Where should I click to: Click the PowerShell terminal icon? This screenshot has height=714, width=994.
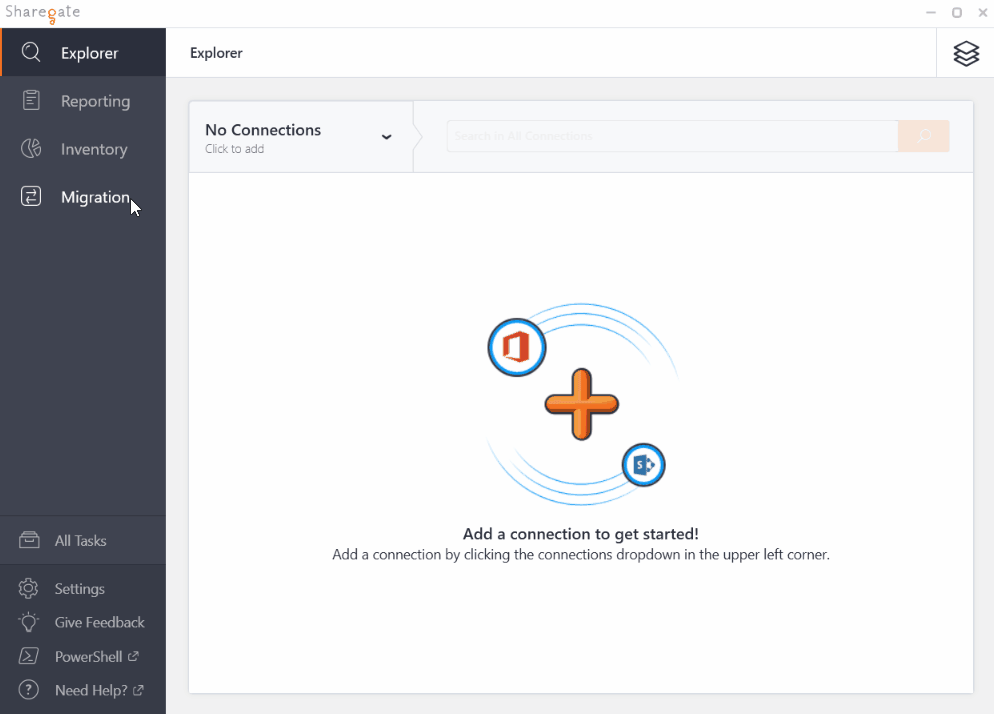click(x=29, y=656)
